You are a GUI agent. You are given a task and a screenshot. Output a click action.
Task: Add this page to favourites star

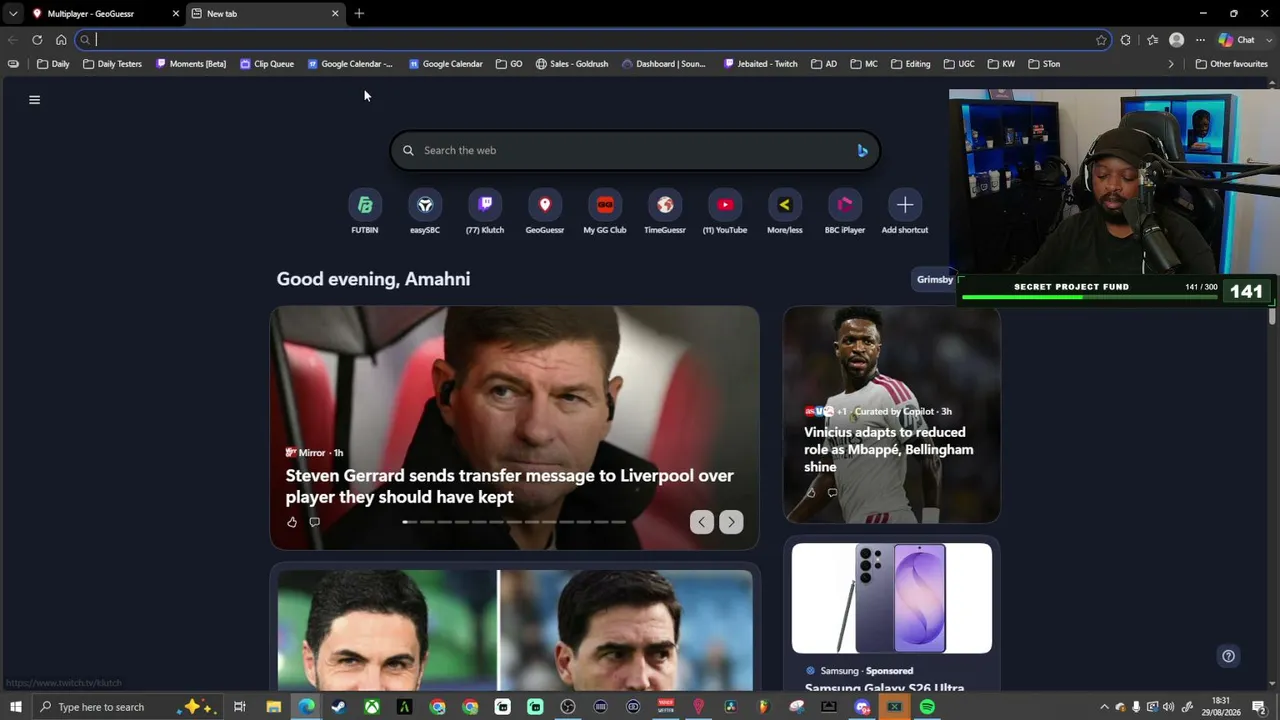(1101, 40)
